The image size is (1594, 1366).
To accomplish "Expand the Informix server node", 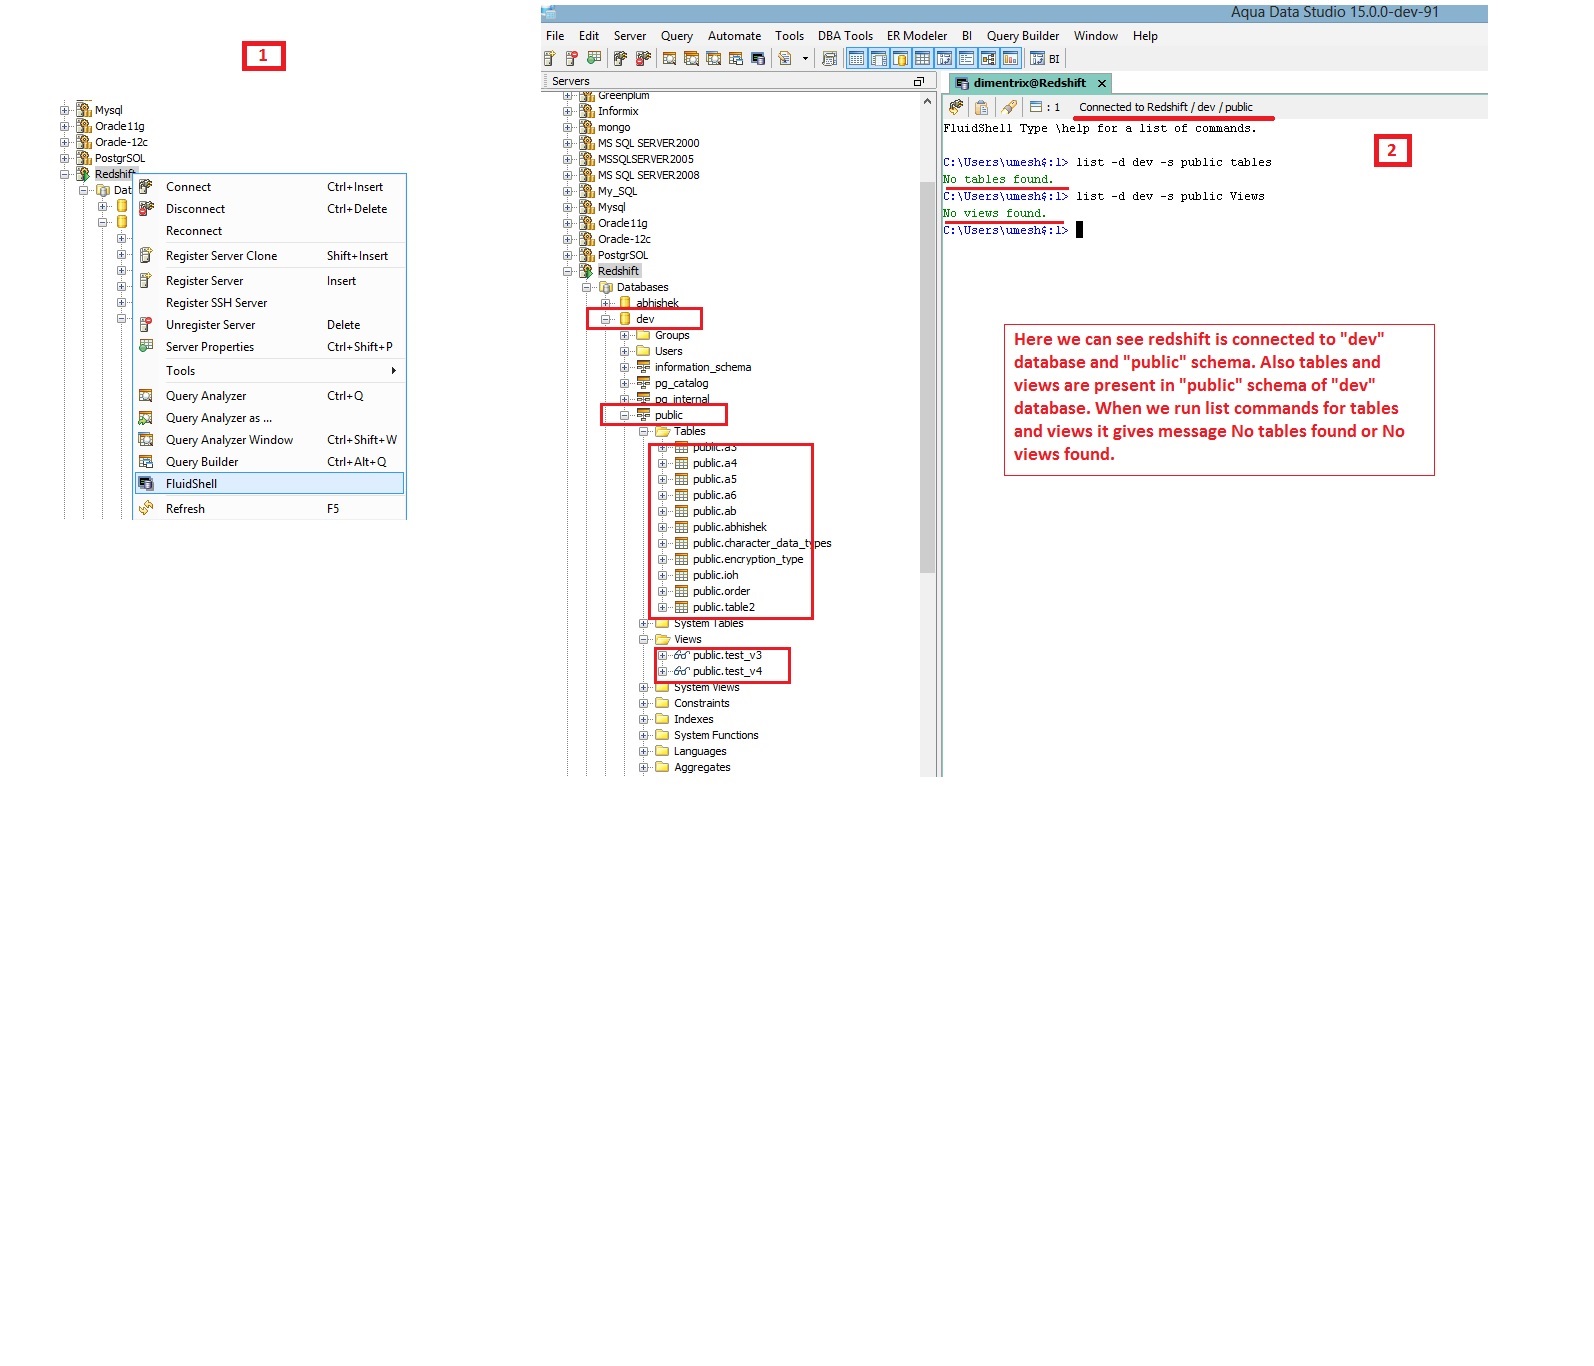I will pyautogui.click(x=568, y=112).
